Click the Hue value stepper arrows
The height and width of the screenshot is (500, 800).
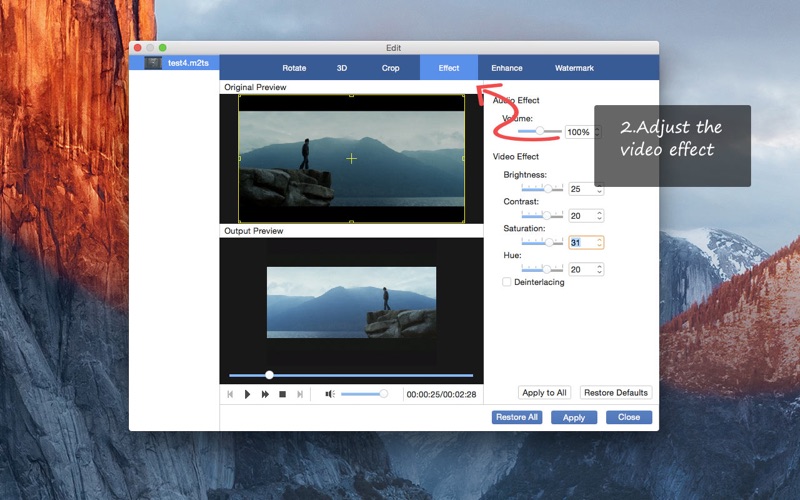coord(599,269)
